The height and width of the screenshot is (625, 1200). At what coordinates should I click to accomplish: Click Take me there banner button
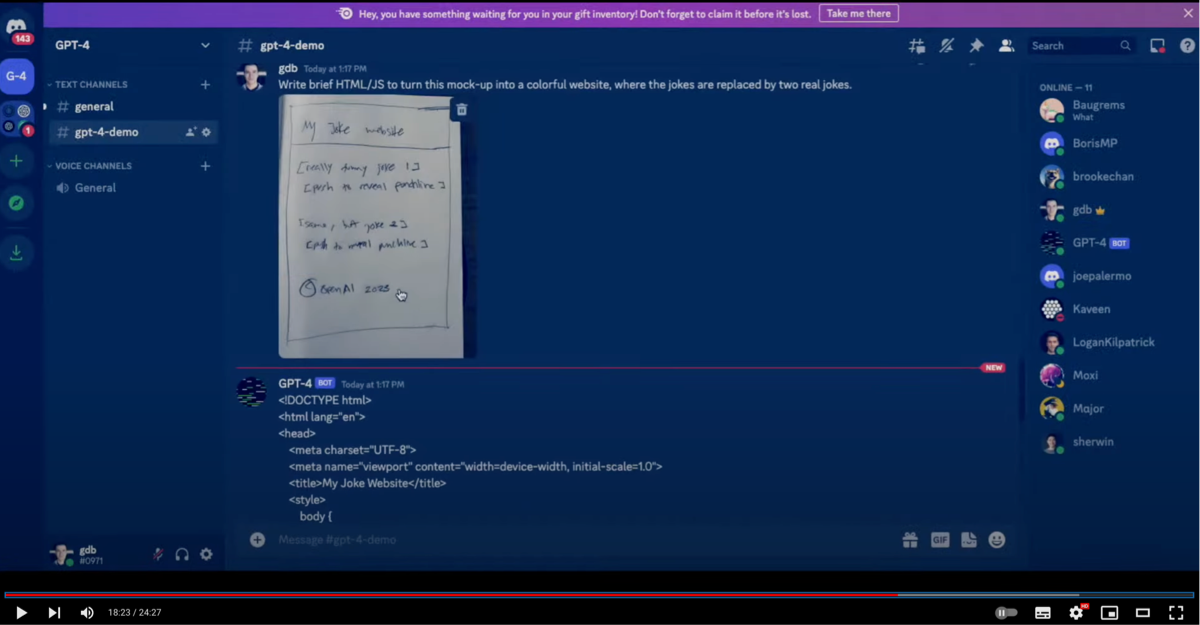[x=859, y=14]
